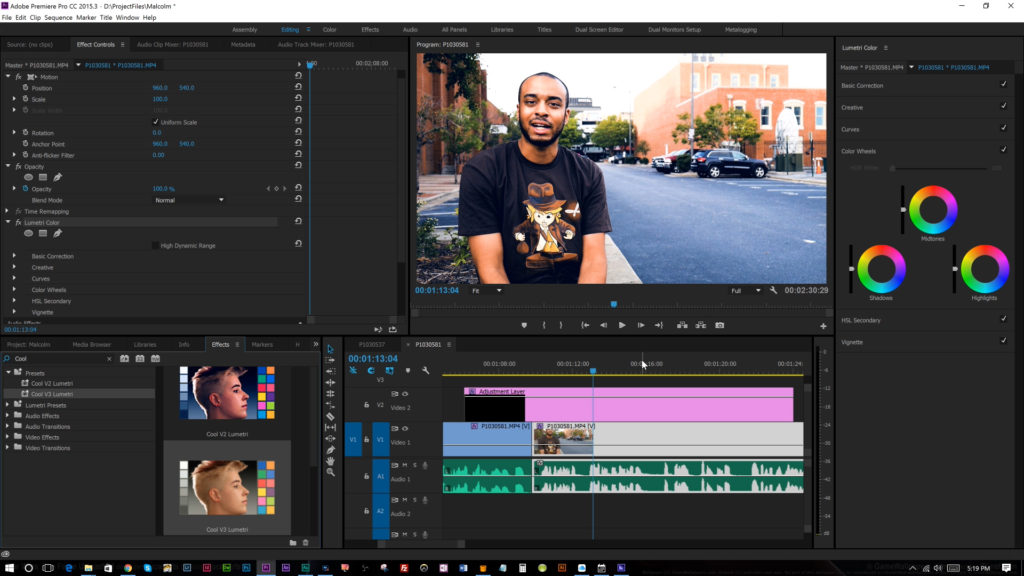Click the Midtones color wheel

pyautogui.click(x=933, y=210)
